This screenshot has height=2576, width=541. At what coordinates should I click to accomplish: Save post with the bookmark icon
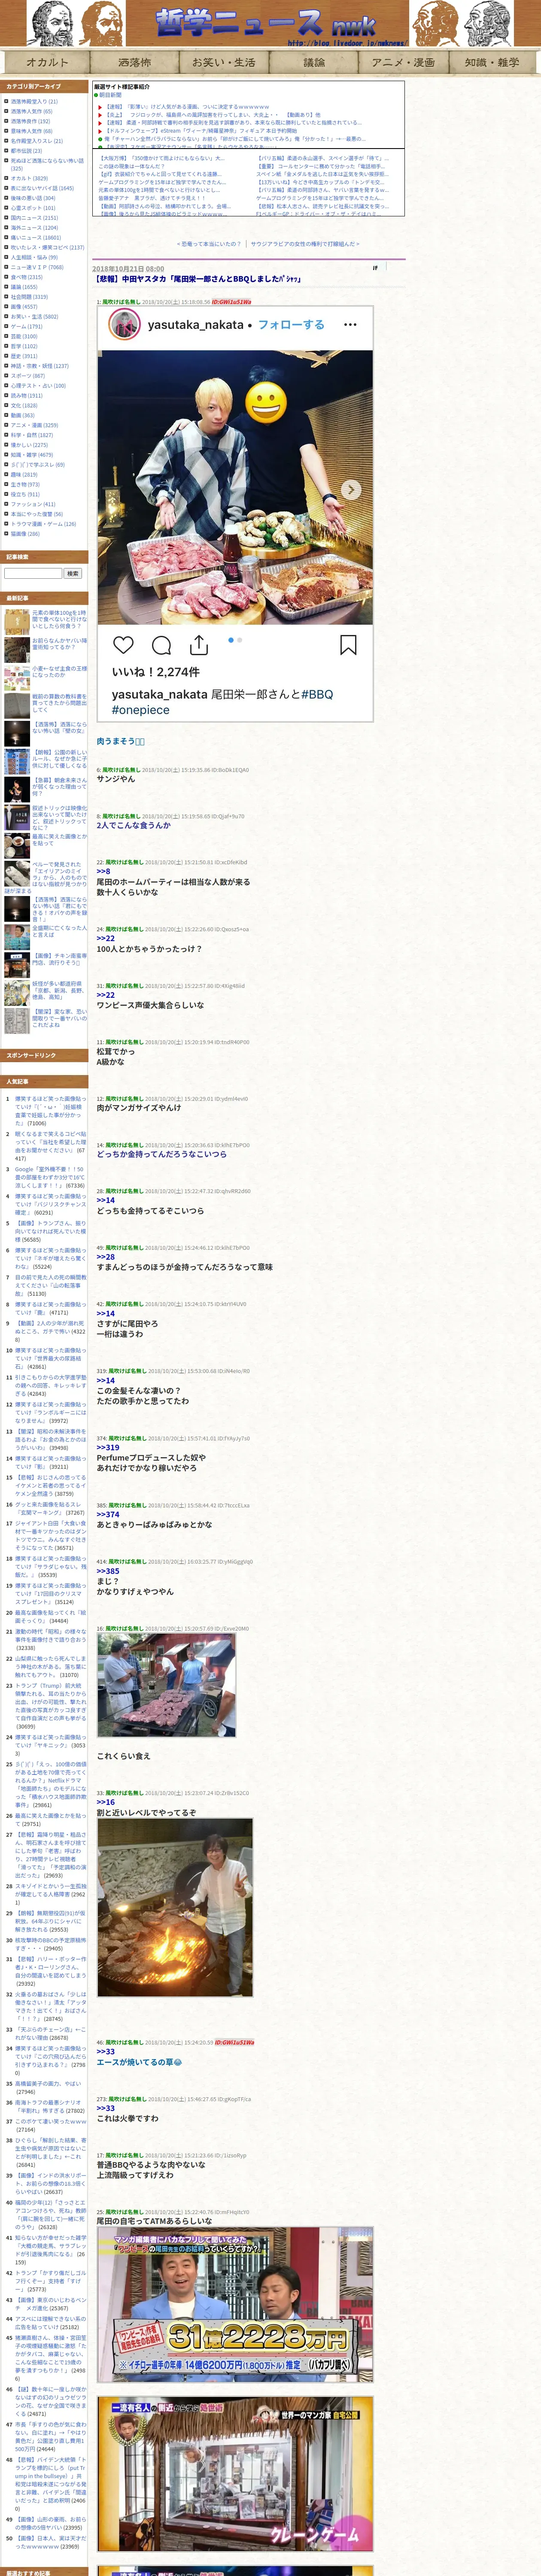pos(348,645)
